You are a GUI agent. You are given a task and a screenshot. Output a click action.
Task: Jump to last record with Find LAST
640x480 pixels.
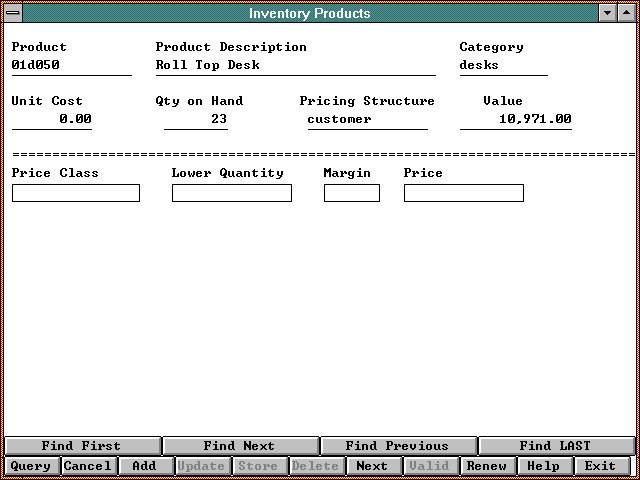[x=555, y=446]
